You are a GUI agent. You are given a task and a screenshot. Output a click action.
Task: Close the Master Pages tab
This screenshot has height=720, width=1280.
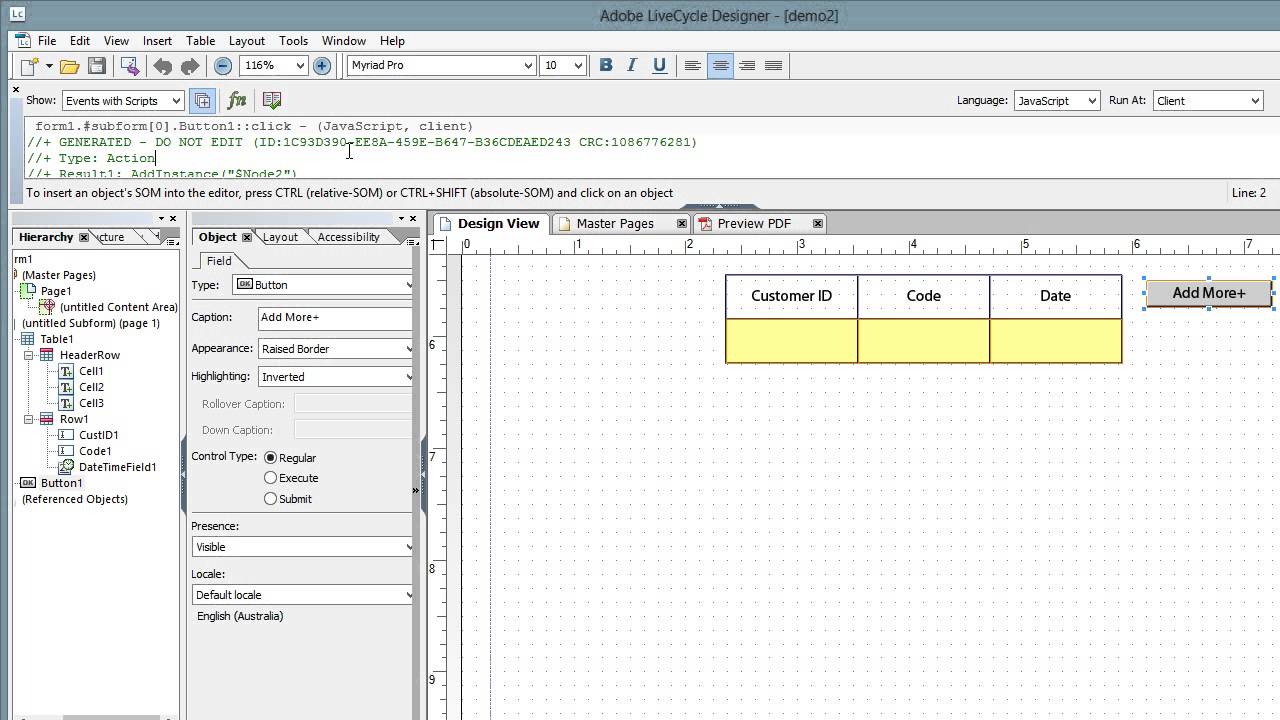(x=682, y=223)
